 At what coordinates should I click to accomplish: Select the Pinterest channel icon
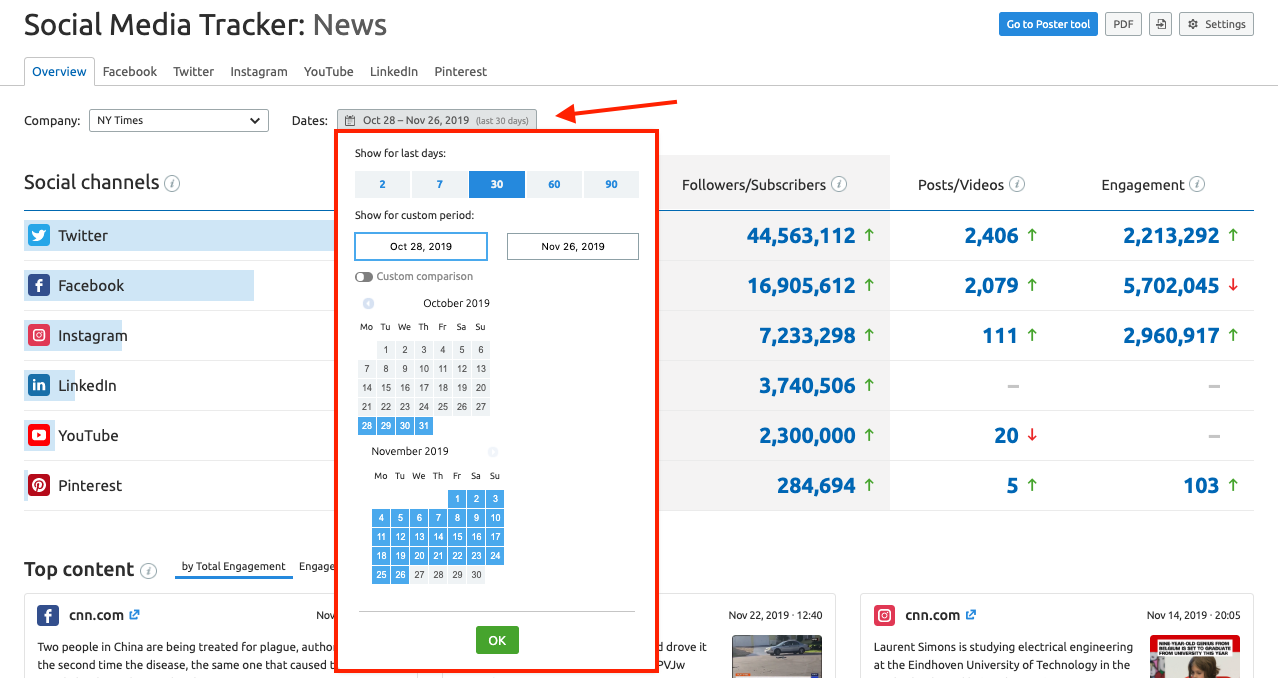pos(38,485)
